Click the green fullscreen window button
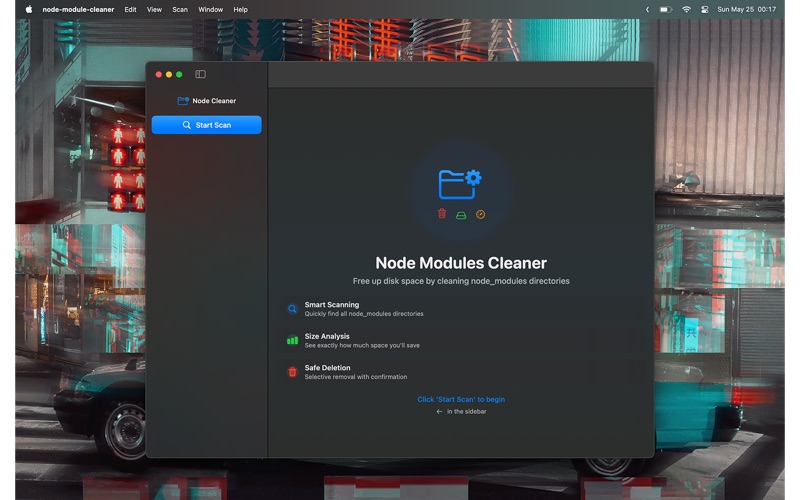This screenshot has width=800, height=500. pyautogui.click(x=179, y=74)
